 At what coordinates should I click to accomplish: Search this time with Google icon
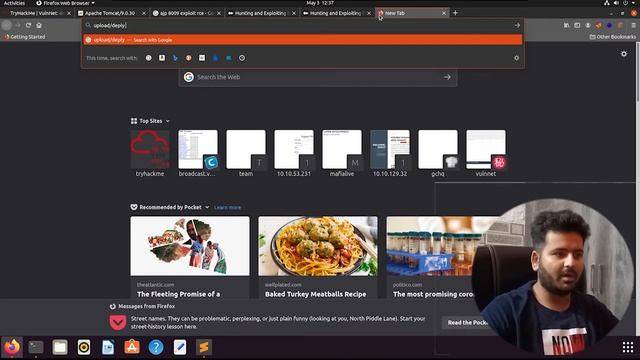pyautogui.click(x=149, y=58)
